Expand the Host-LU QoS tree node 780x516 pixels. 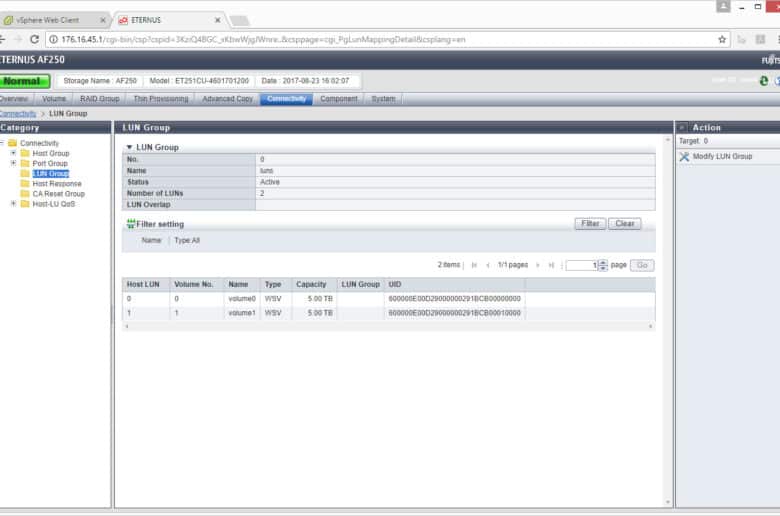click(x=13, y=204)
